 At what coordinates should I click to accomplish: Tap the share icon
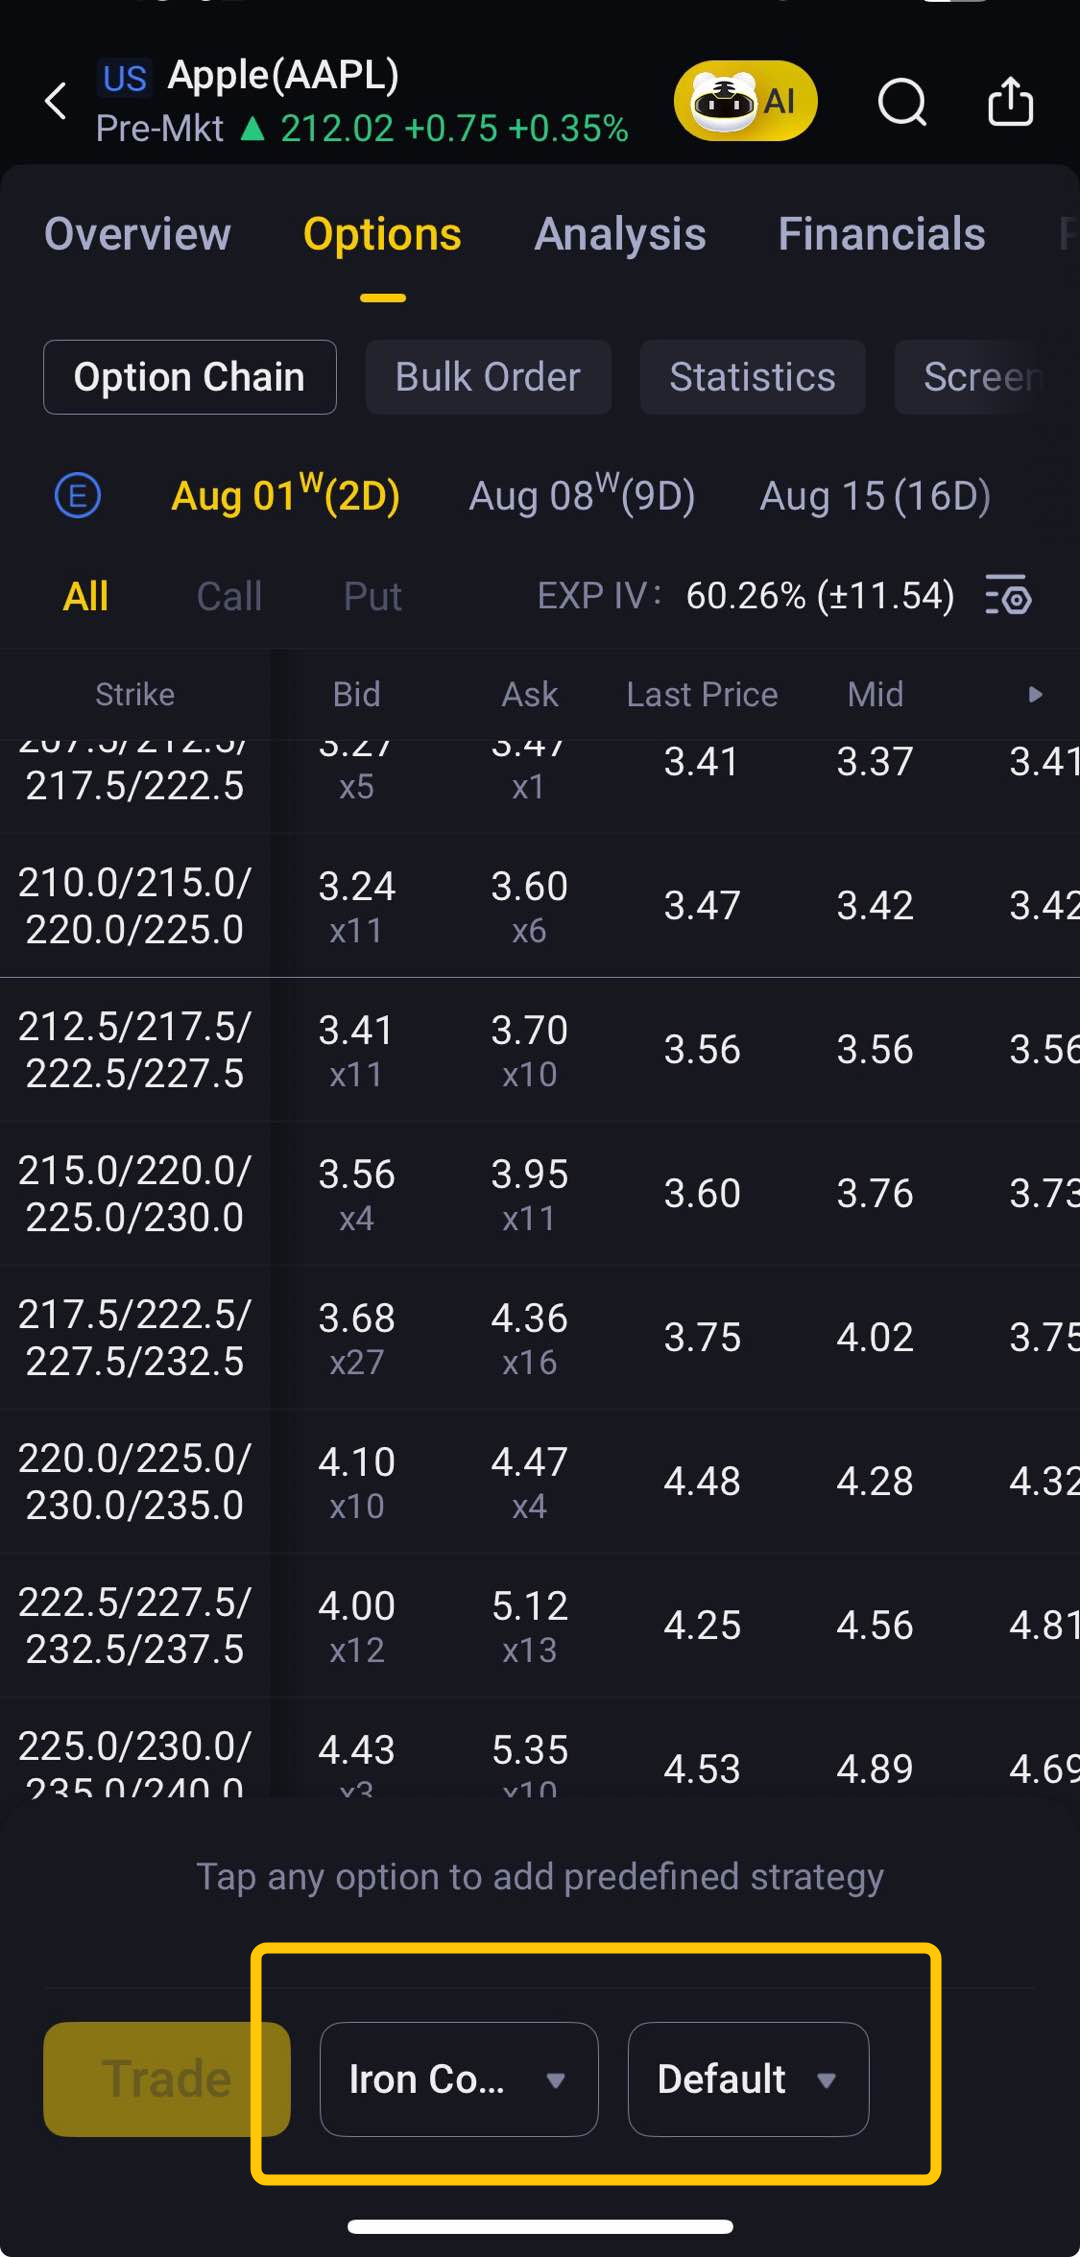point(1010,101)
